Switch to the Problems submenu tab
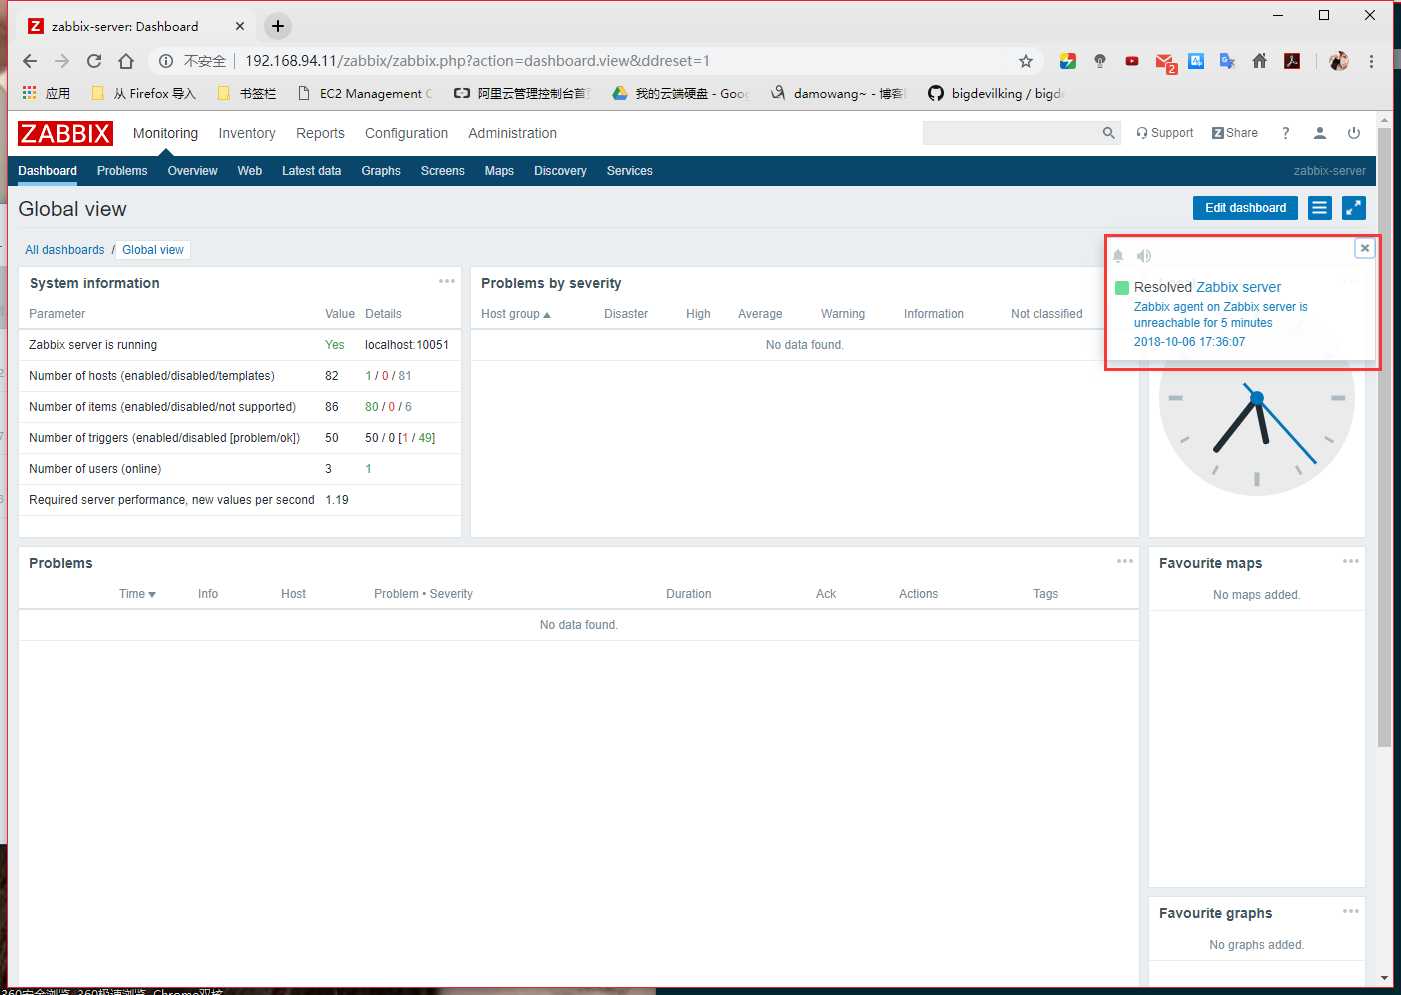1401x995 pixels. [122, 171]
